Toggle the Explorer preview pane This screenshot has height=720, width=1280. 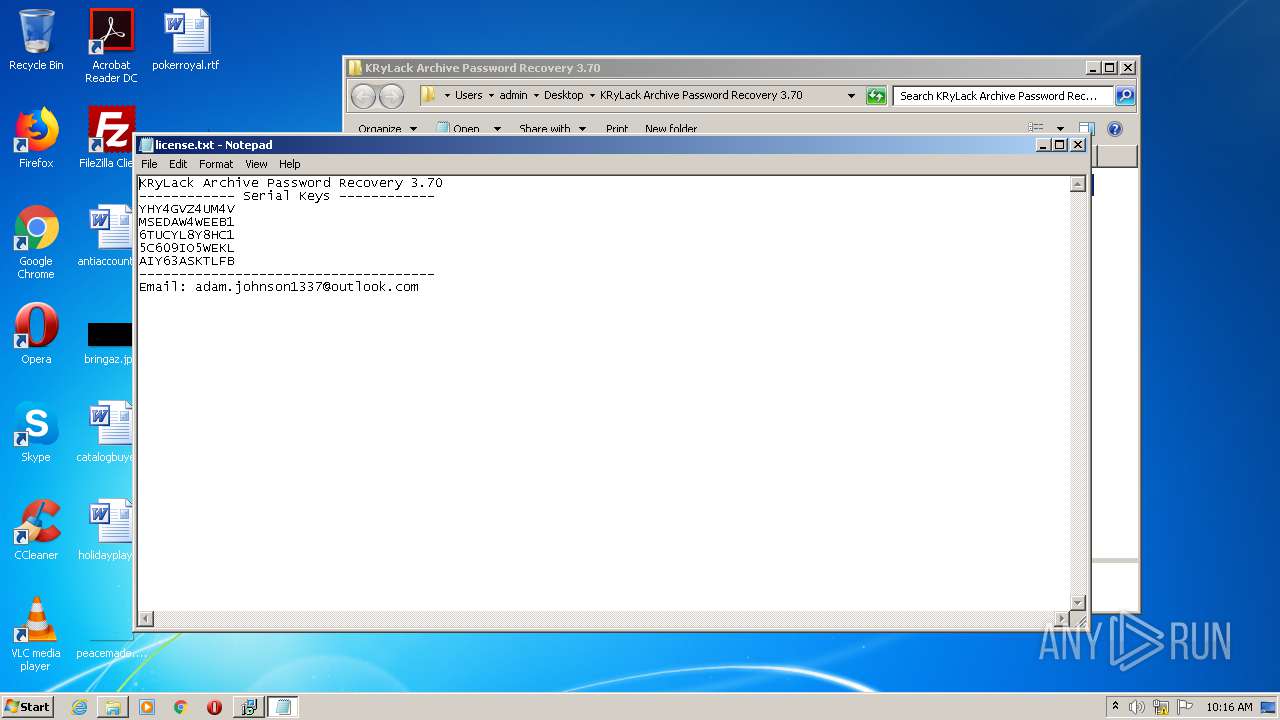point(1087,129)
